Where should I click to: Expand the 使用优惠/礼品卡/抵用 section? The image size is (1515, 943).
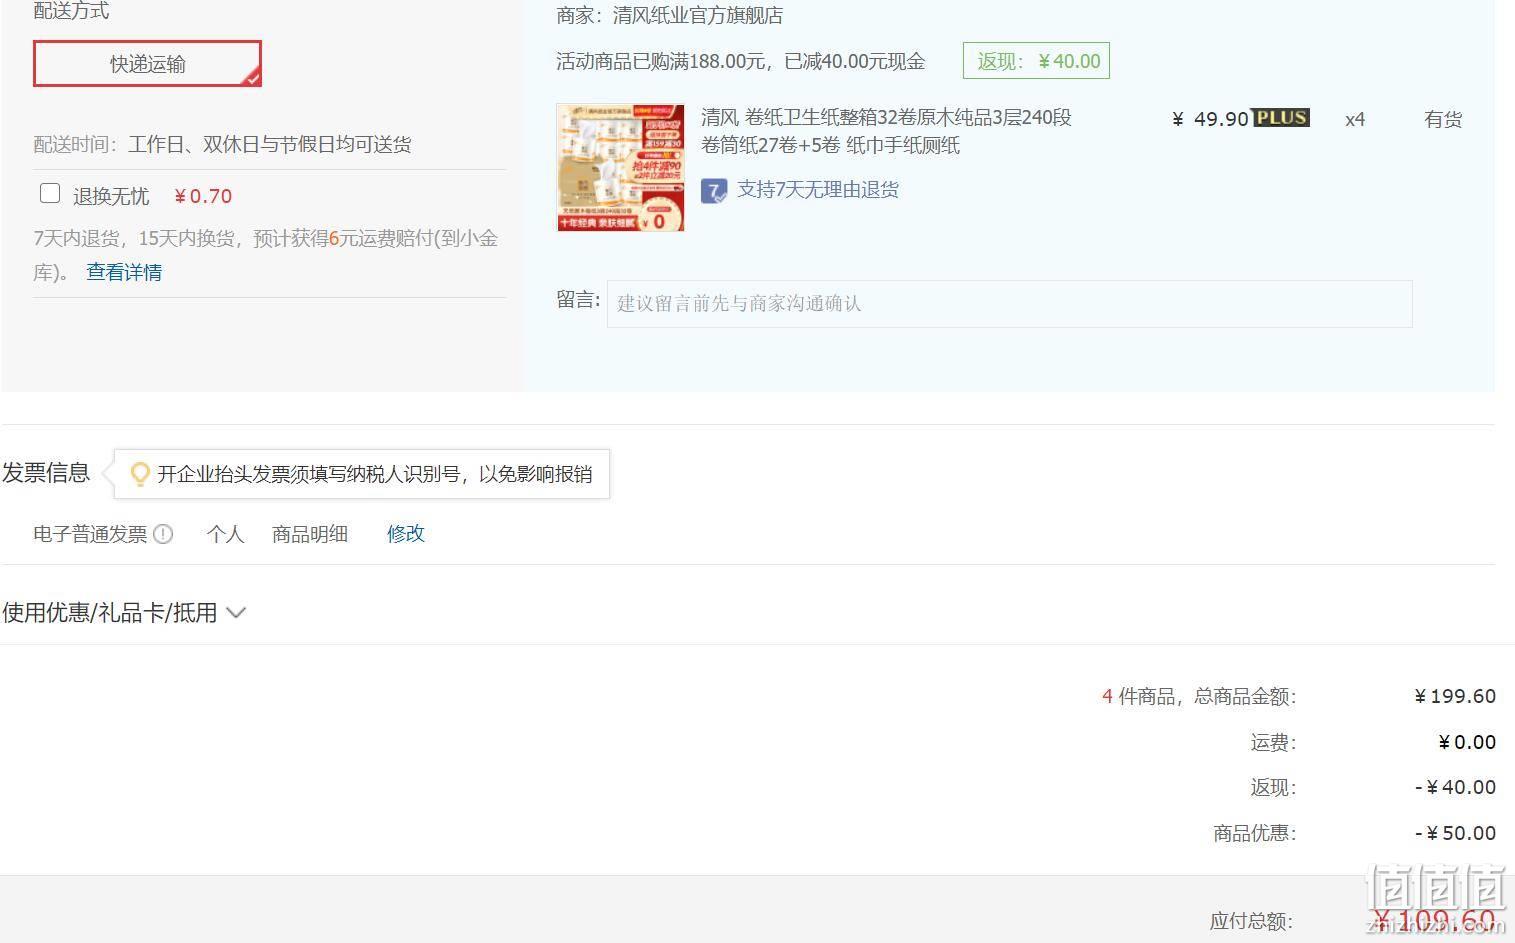pyautogui.click(x=124, y=612)
